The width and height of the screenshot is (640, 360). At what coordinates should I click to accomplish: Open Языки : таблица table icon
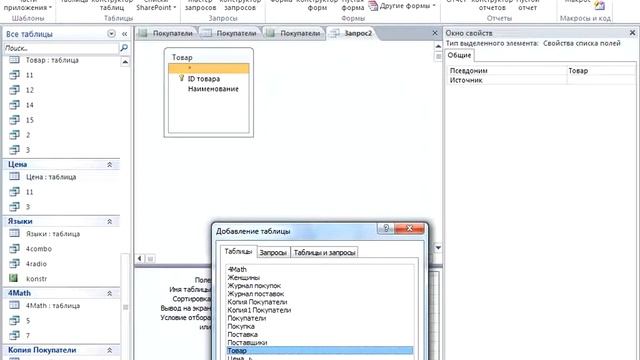[x=14, y=233]
